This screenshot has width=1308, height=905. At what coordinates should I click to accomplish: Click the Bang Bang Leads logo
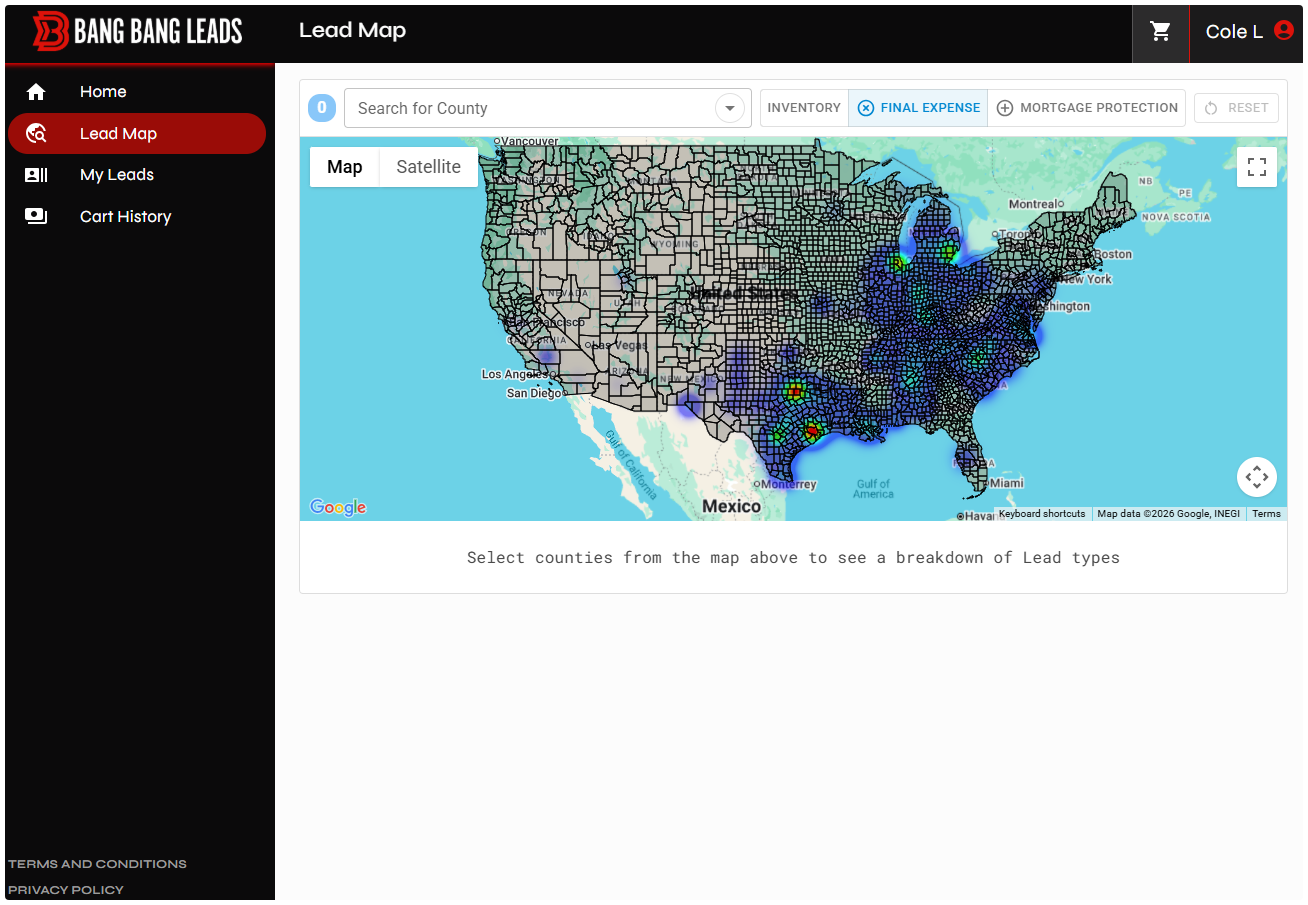138,32
